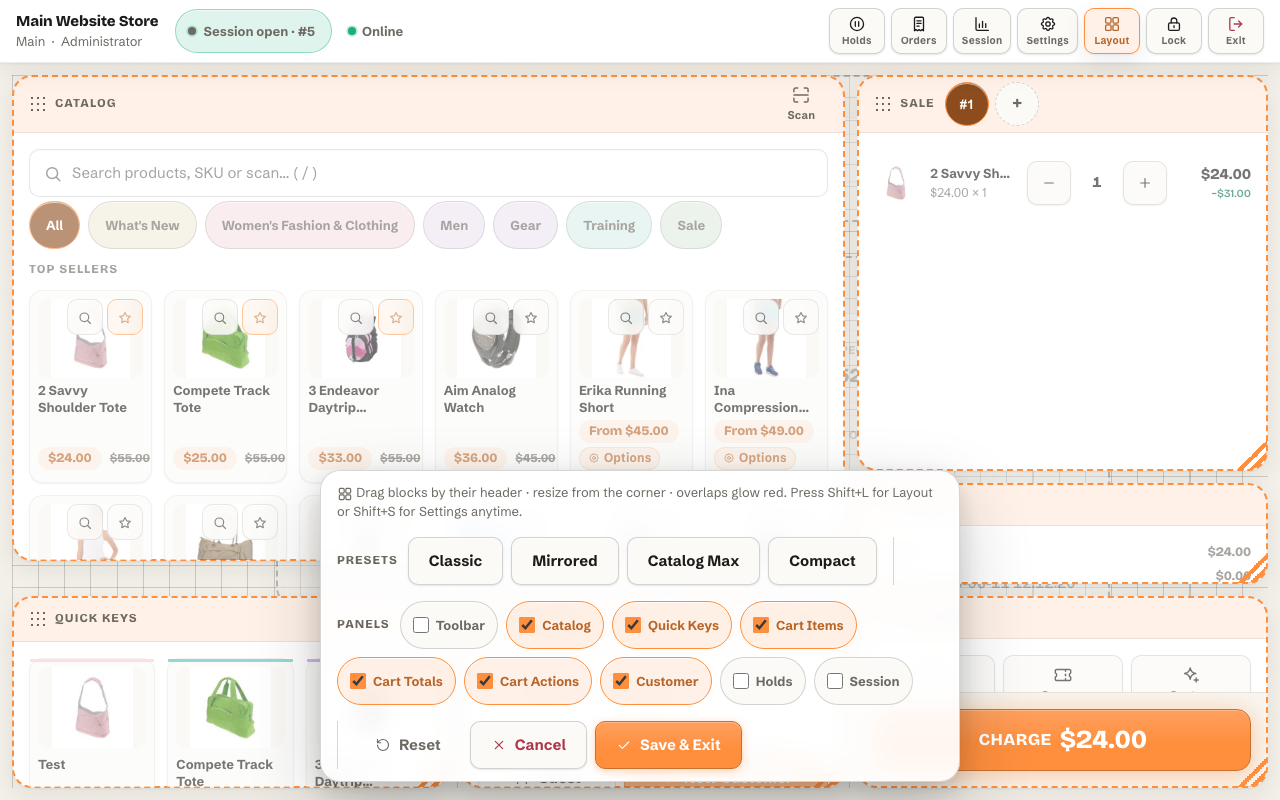Open Settings gear in toolbar
The image size is (1280, 800).
(x=1047, y=31)
